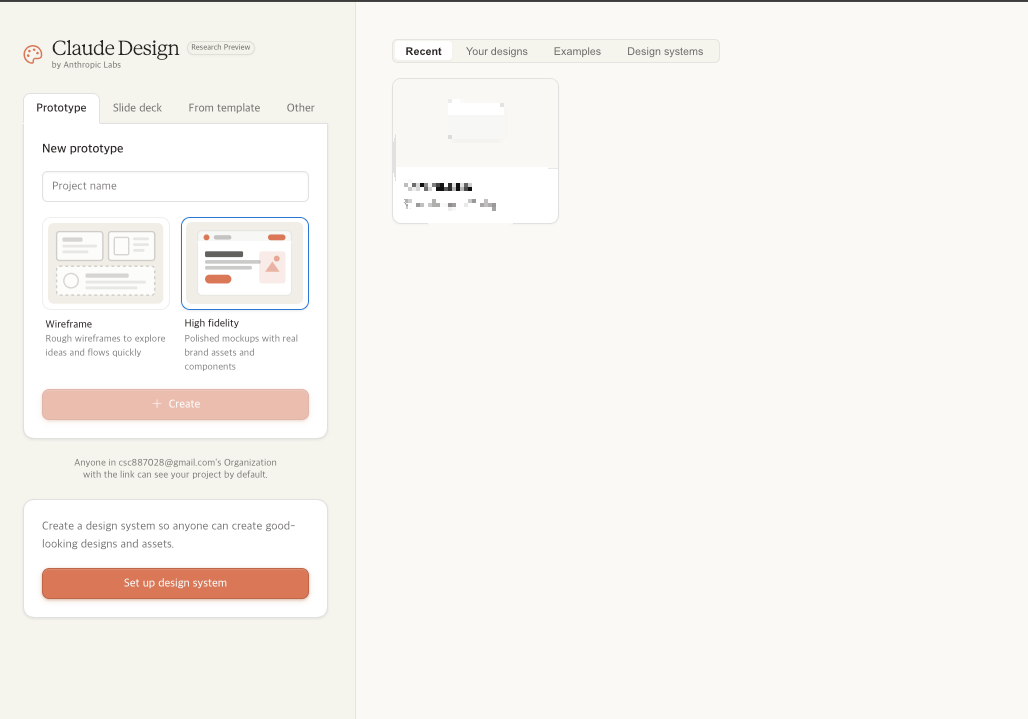Image resolution: width=1028 pixels, height=719 pixels.
Task: Go to the Other tab
Action: [300, 107]
